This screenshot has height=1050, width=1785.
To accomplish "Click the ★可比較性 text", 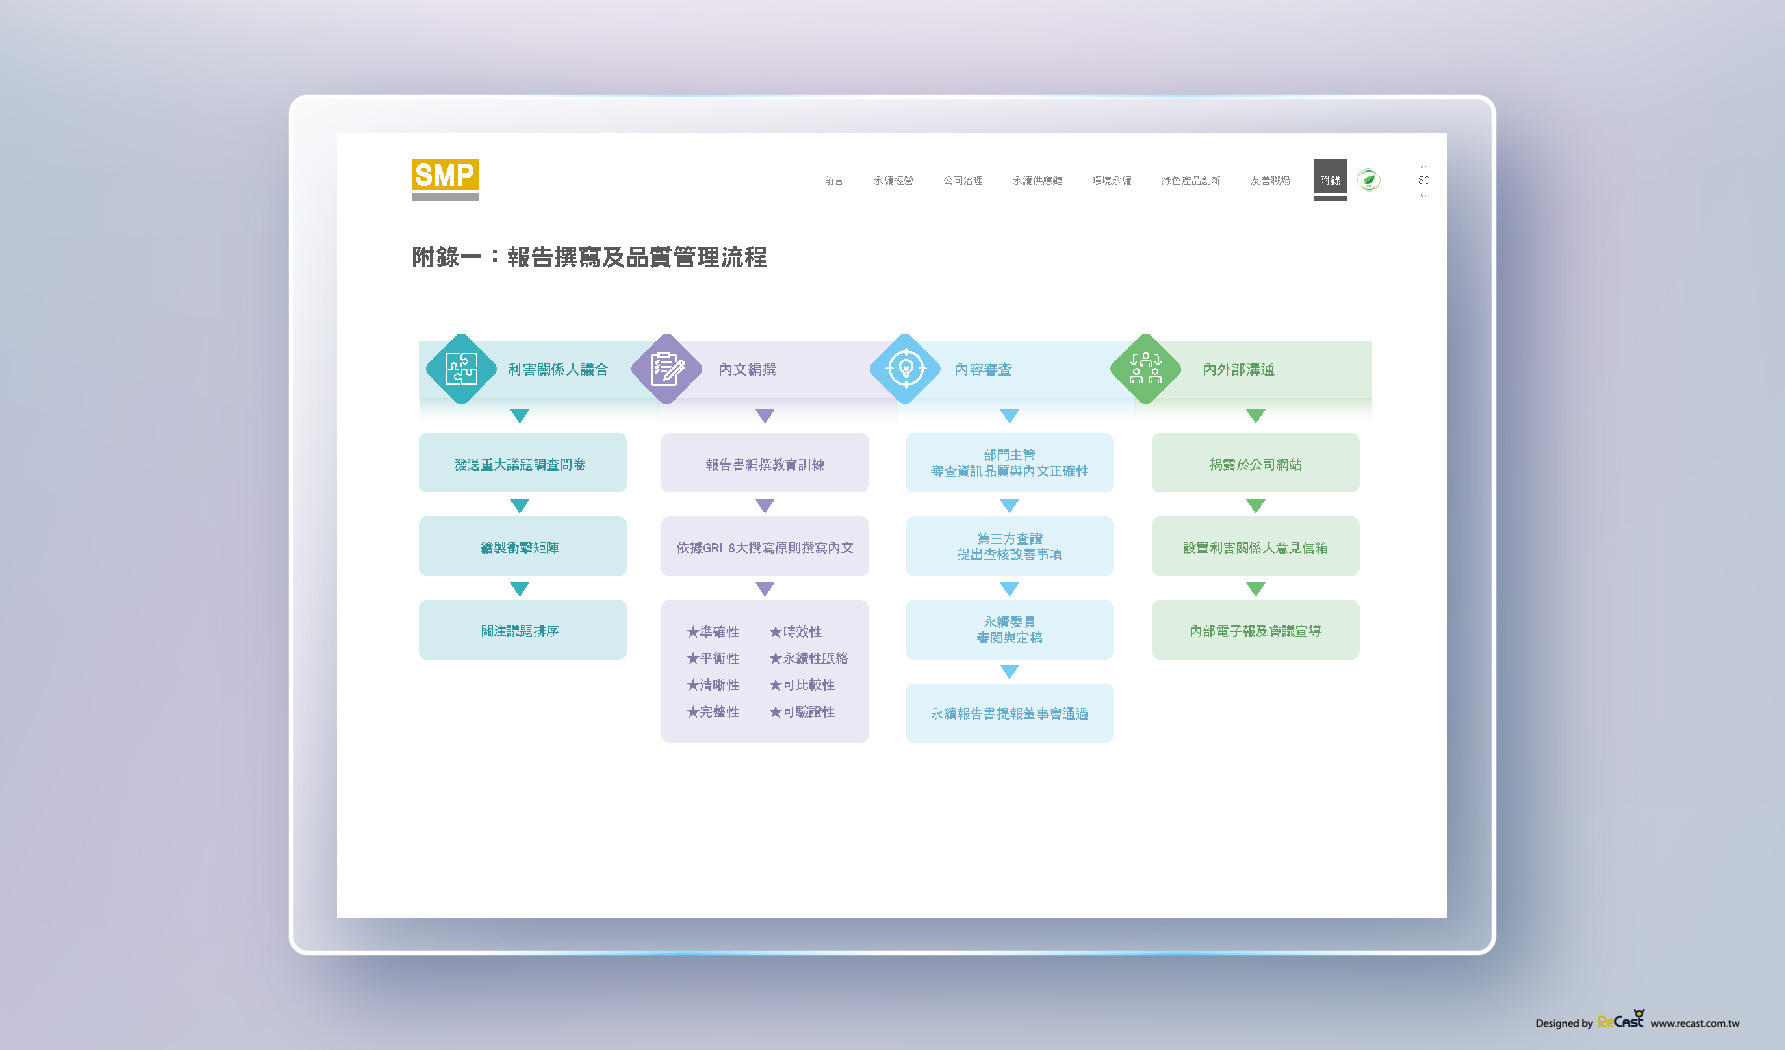I will [x=802, y=685].
